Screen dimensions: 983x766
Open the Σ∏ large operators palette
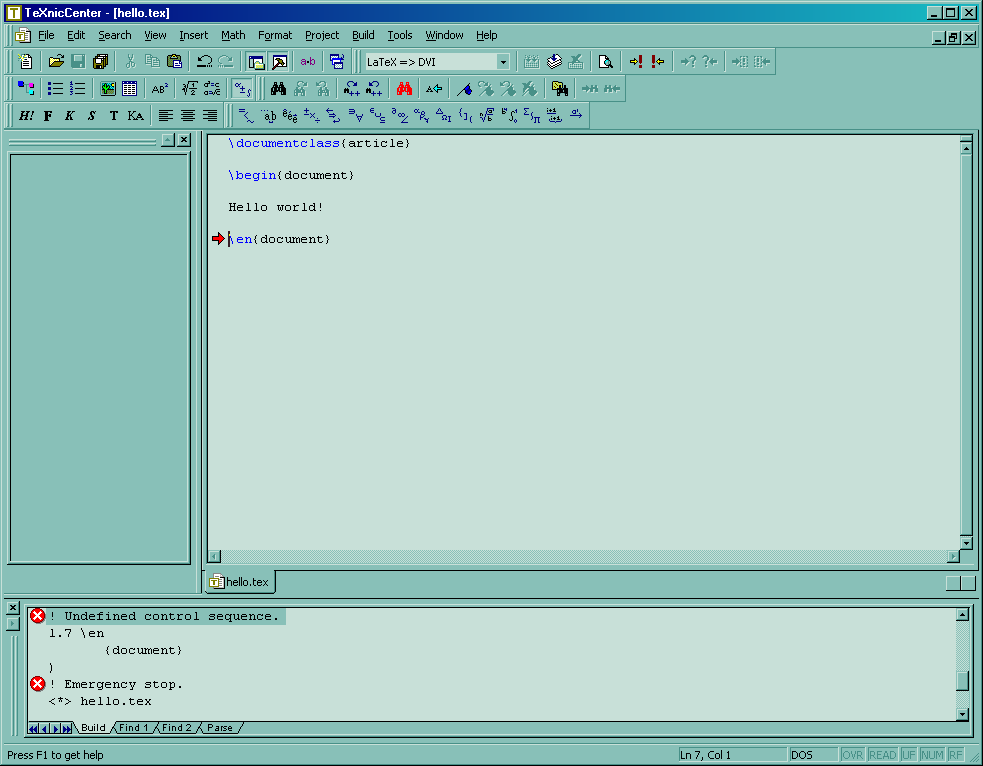click(532, 115)
